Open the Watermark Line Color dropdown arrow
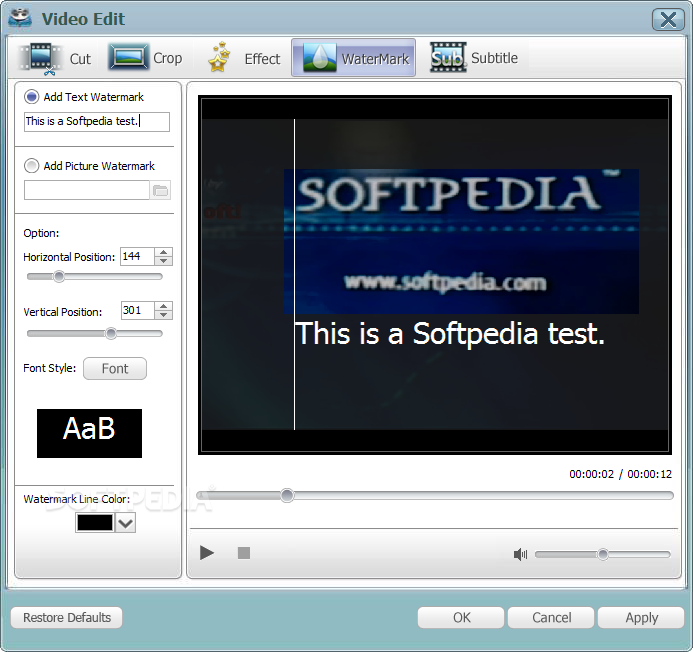This screenshot has width=693, height=652. pos(126,523)
